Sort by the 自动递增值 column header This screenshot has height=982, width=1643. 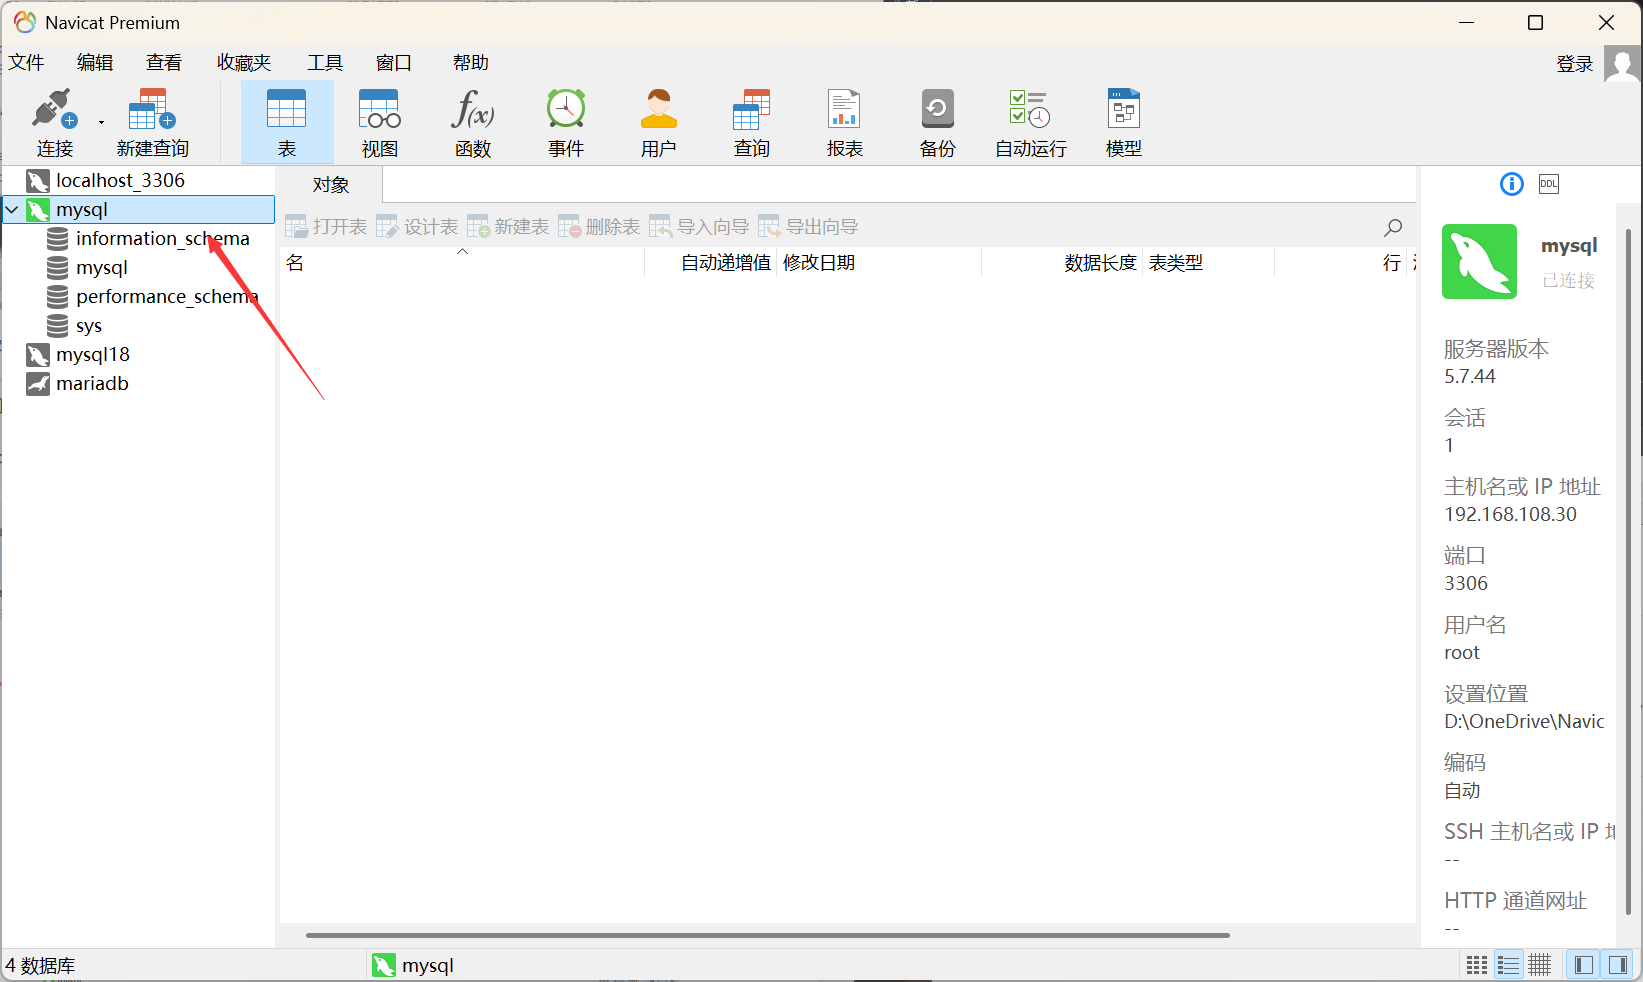(711, 263)
